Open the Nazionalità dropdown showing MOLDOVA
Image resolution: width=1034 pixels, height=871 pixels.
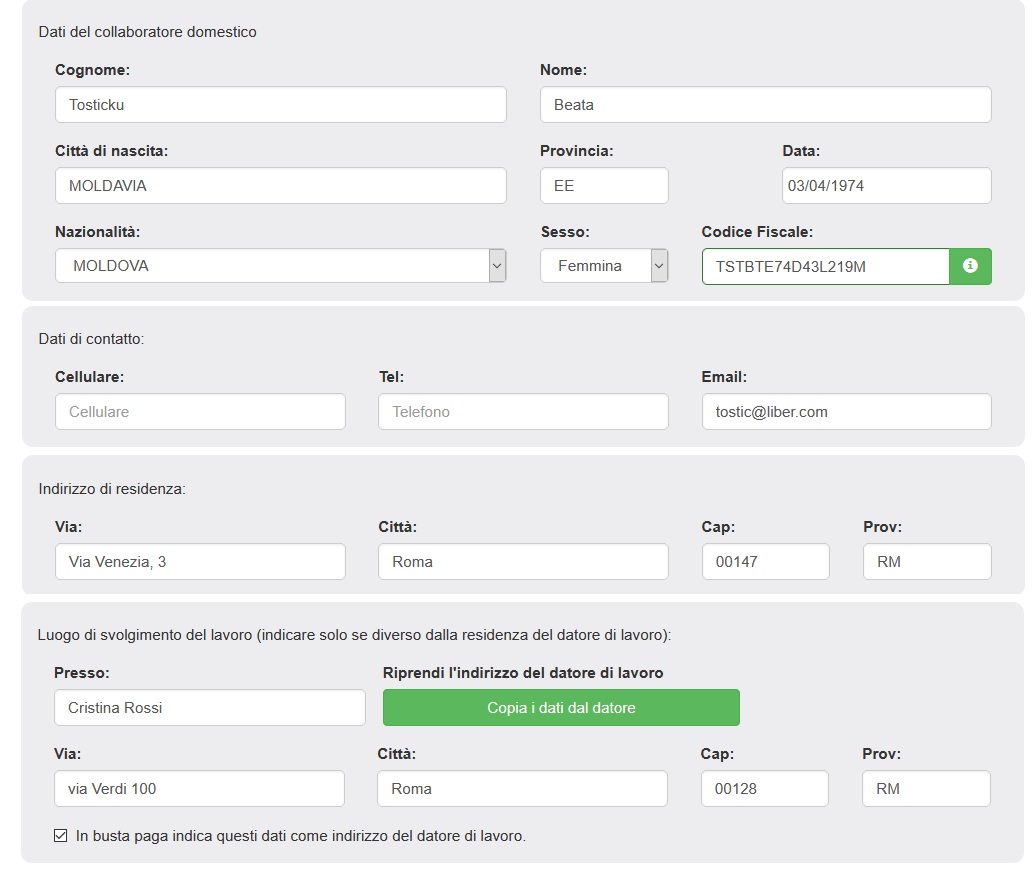pyautogui.click(x=280, y=266)
